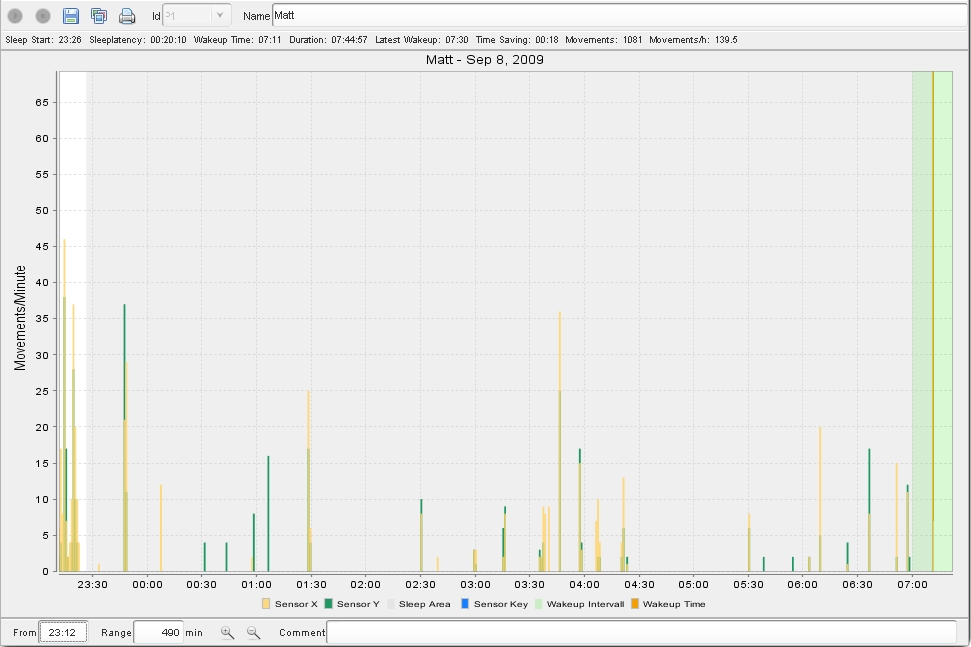Viewport: 971px width, 647px height.
Task: Click the Sensor Key legend swatch
Action: pyautogui.click(x=465, y=604)
